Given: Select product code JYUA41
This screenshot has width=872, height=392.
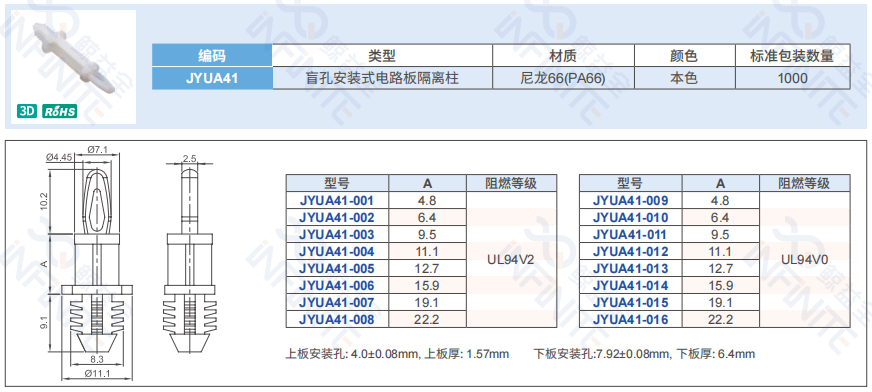Looking at the screenshot, I should click(x=212, y=78).
